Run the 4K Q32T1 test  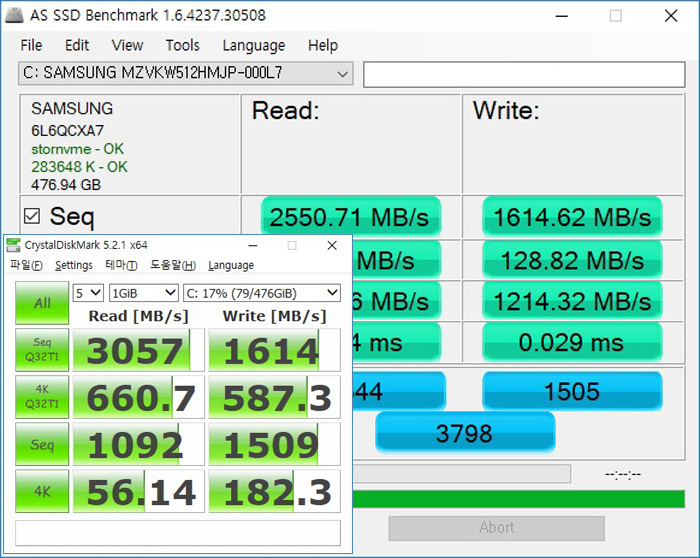(x=42, y=397)
